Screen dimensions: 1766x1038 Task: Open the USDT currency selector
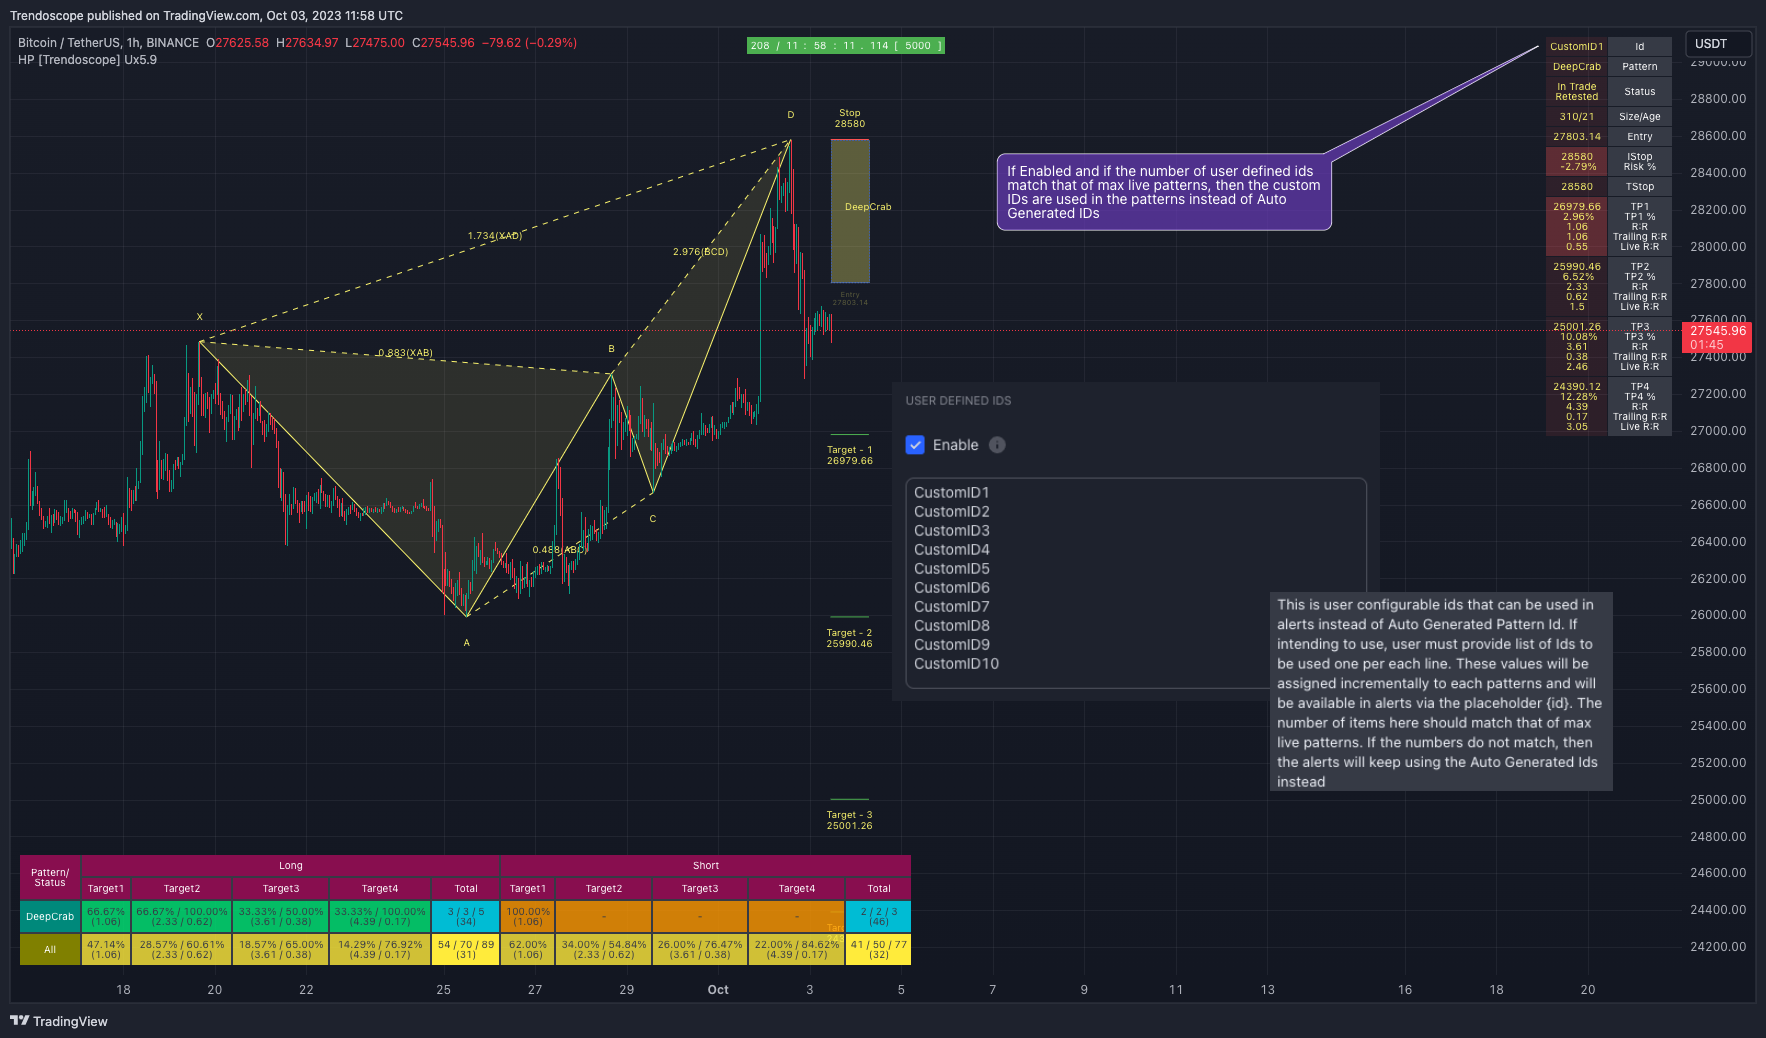[x=1718, y=44]
